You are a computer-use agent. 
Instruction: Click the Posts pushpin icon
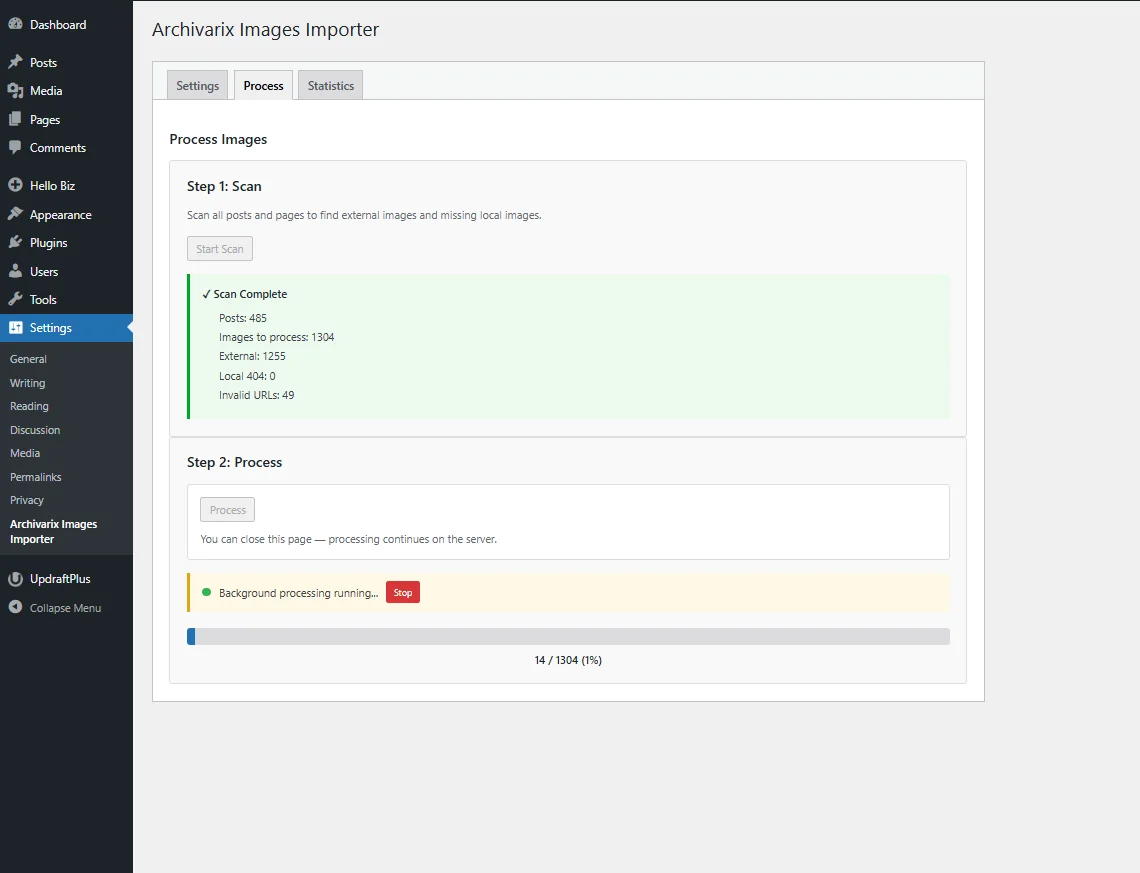tap(15, 62)
